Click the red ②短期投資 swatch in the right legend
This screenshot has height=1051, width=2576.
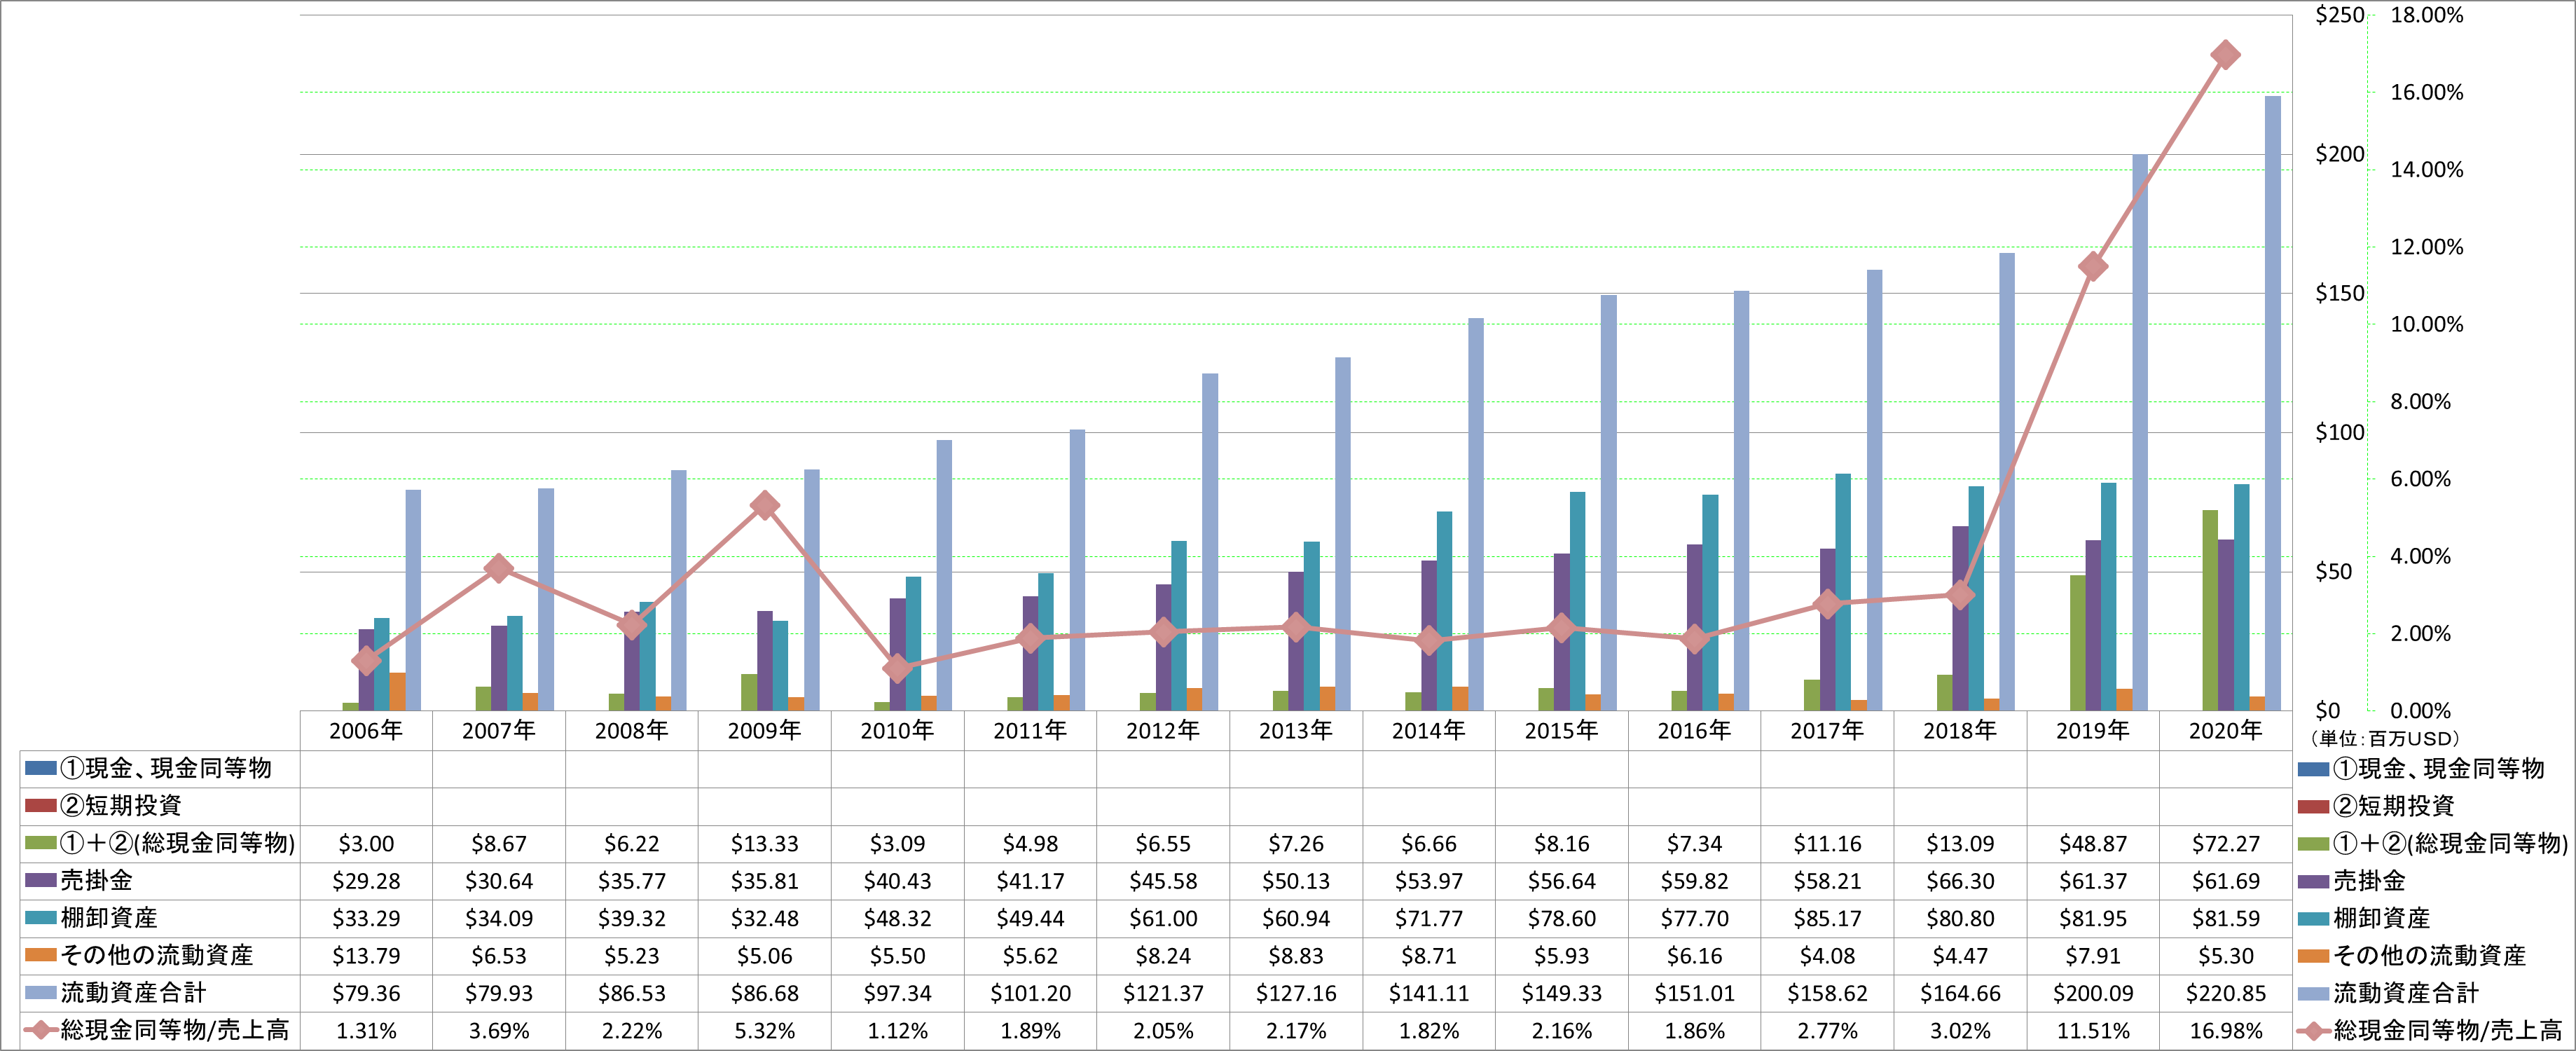coord(2313,806)
